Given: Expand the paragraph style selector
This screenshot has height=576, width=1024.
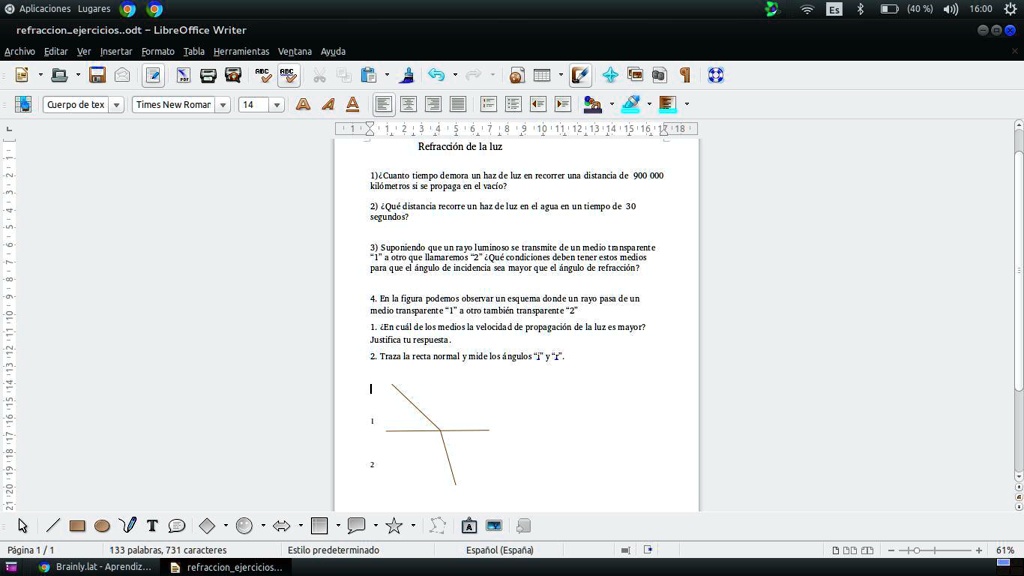Looking at the screenshot, I should [118, 103].
